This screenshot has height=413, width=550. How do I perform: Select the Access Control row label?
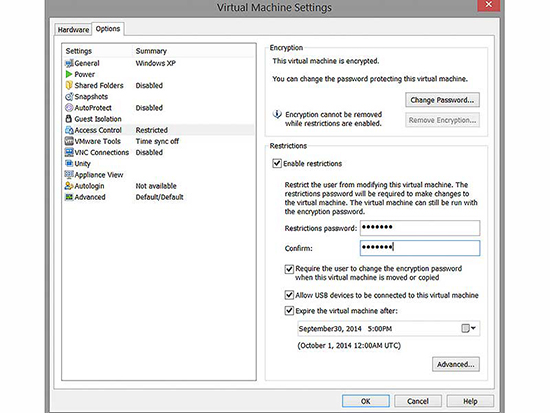tap(98, 130)
